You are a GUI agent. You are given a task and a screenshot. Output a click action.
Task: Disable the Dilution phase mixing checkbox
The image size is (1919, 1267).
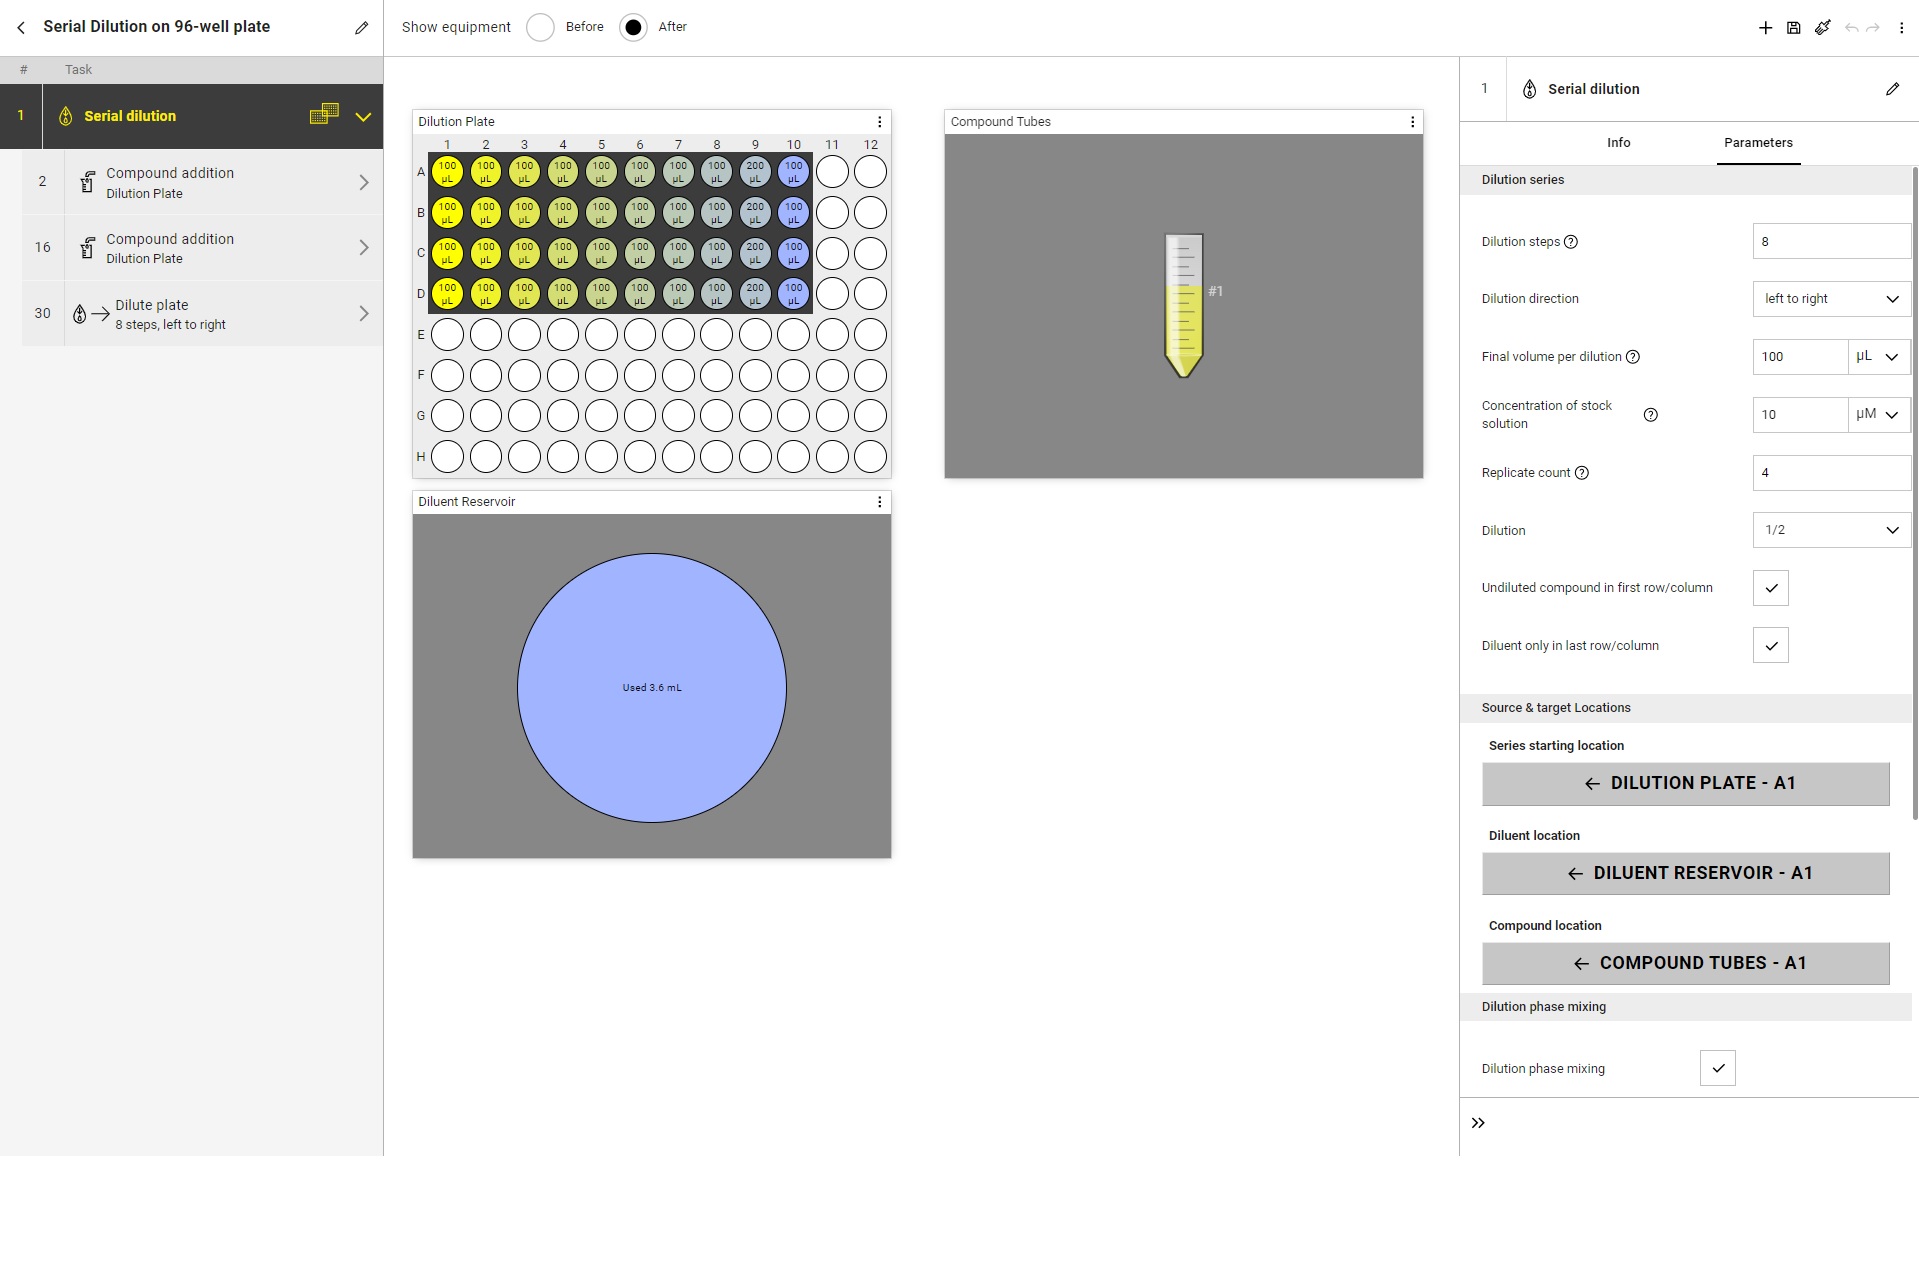(x=1717, y=1068)
